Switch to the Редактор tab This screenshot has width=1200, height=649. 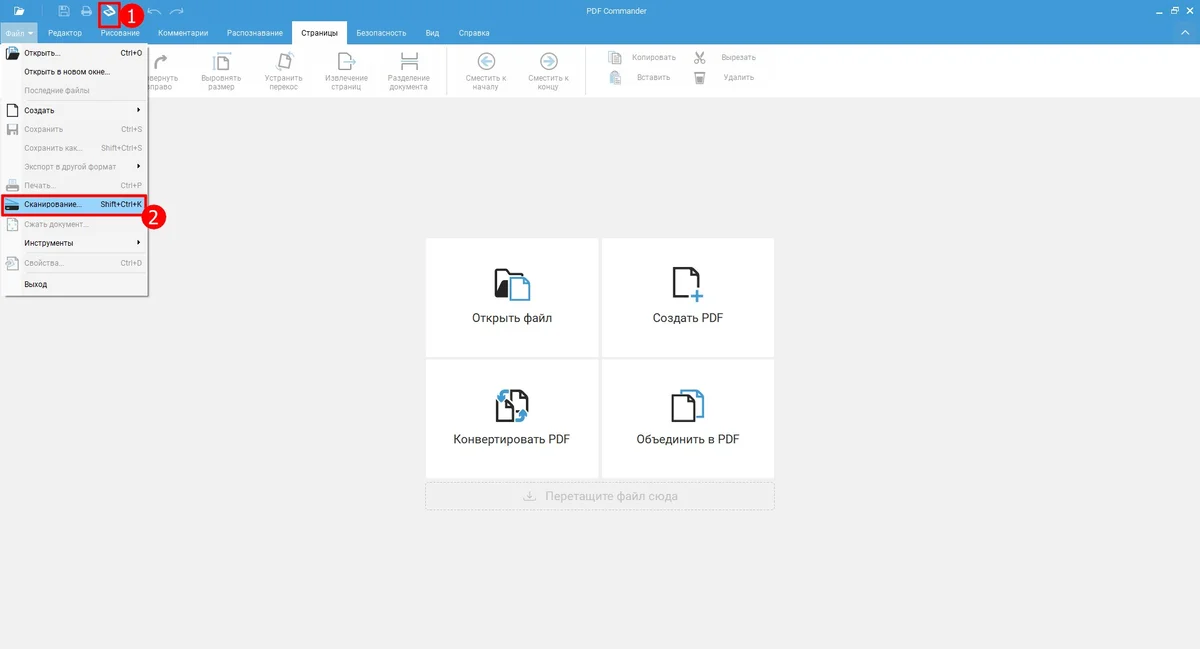pos(65,33)
